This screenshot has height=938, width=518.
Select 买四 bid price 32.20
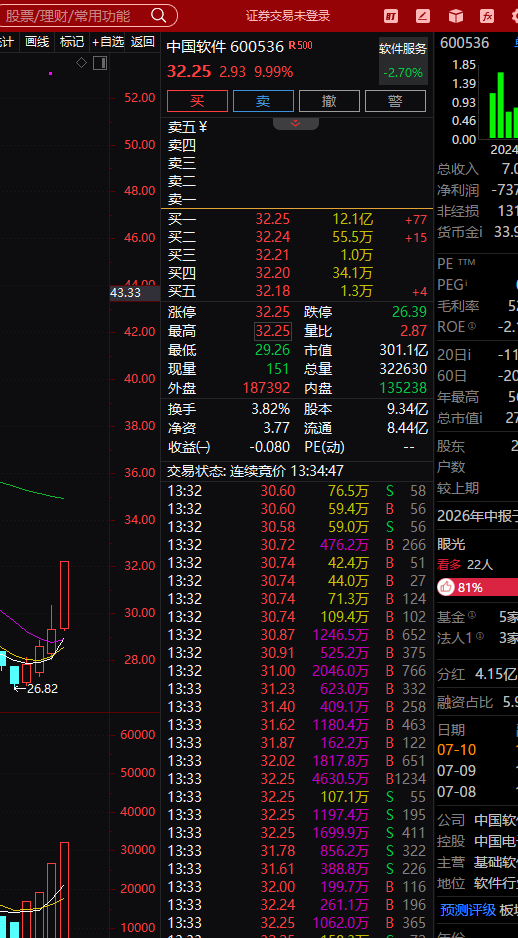pos(273,273)
